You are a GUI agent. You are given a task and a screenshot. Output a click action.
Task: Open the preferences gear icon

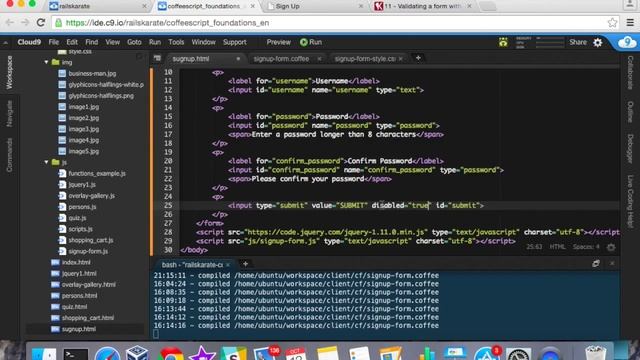pyautogui.click(x=598, y=42)
